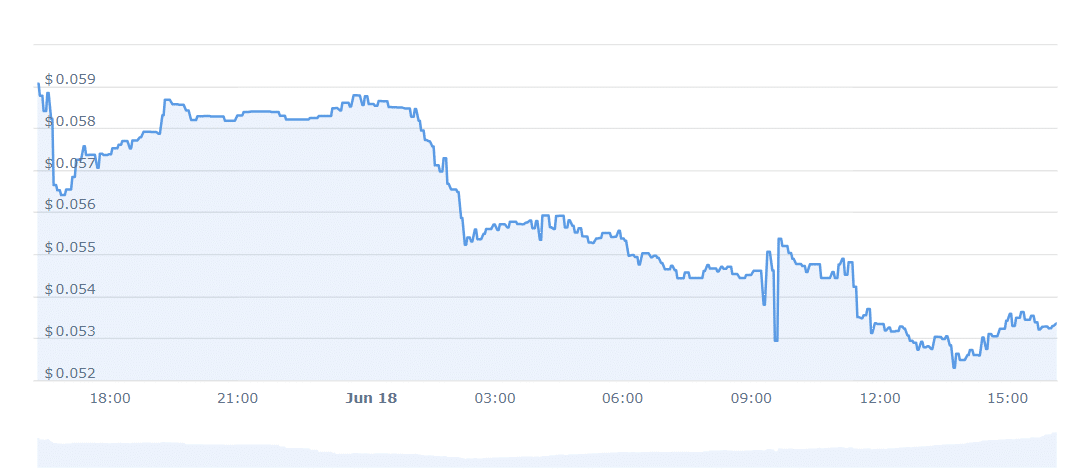Select the 15:00 time axis label
The height and width of the screenshot is (474, 1092).
[x=1007, y=398]
